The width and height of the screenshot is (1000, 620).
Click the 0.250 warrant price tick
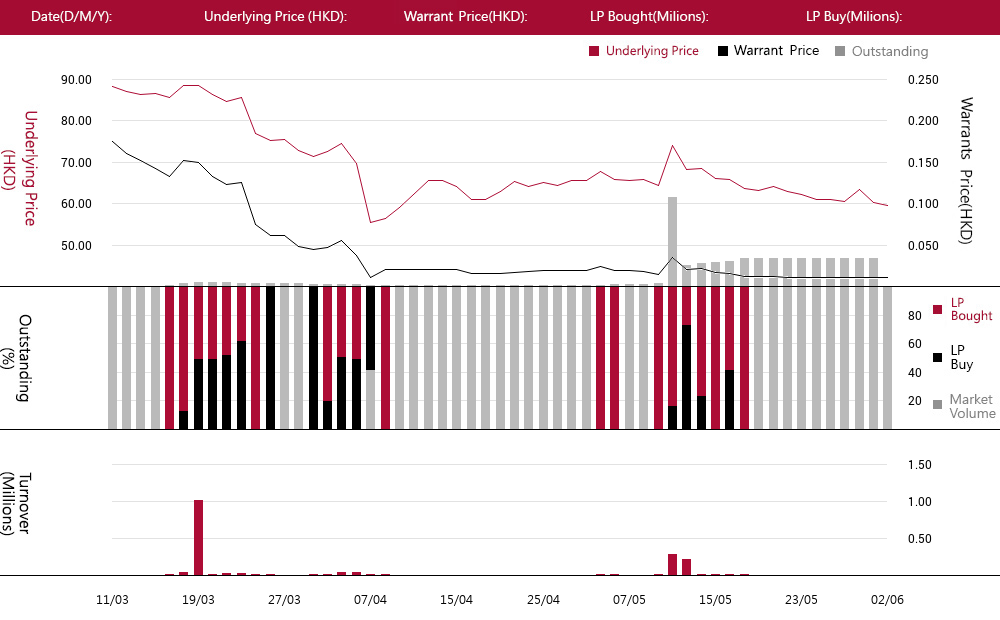coord(923,80)
